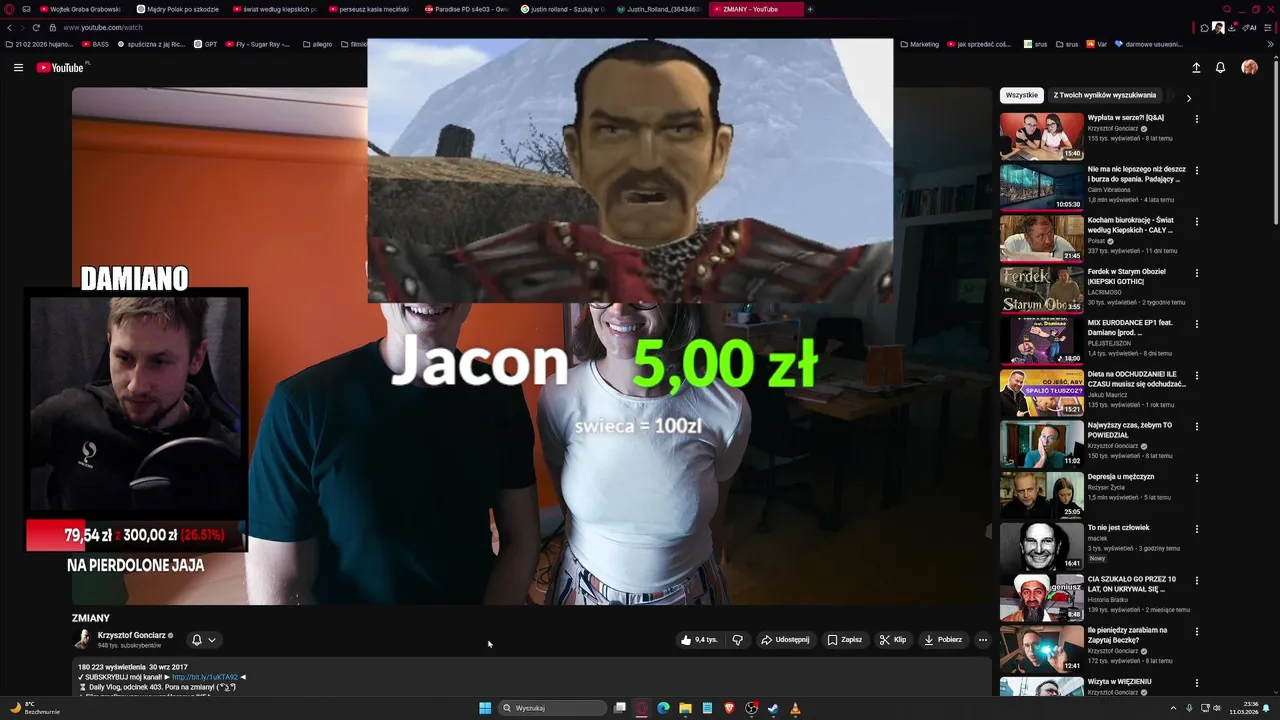Open Wypłata w serze Q&A video thumbnail
1280x720 pixels.
1041,136
